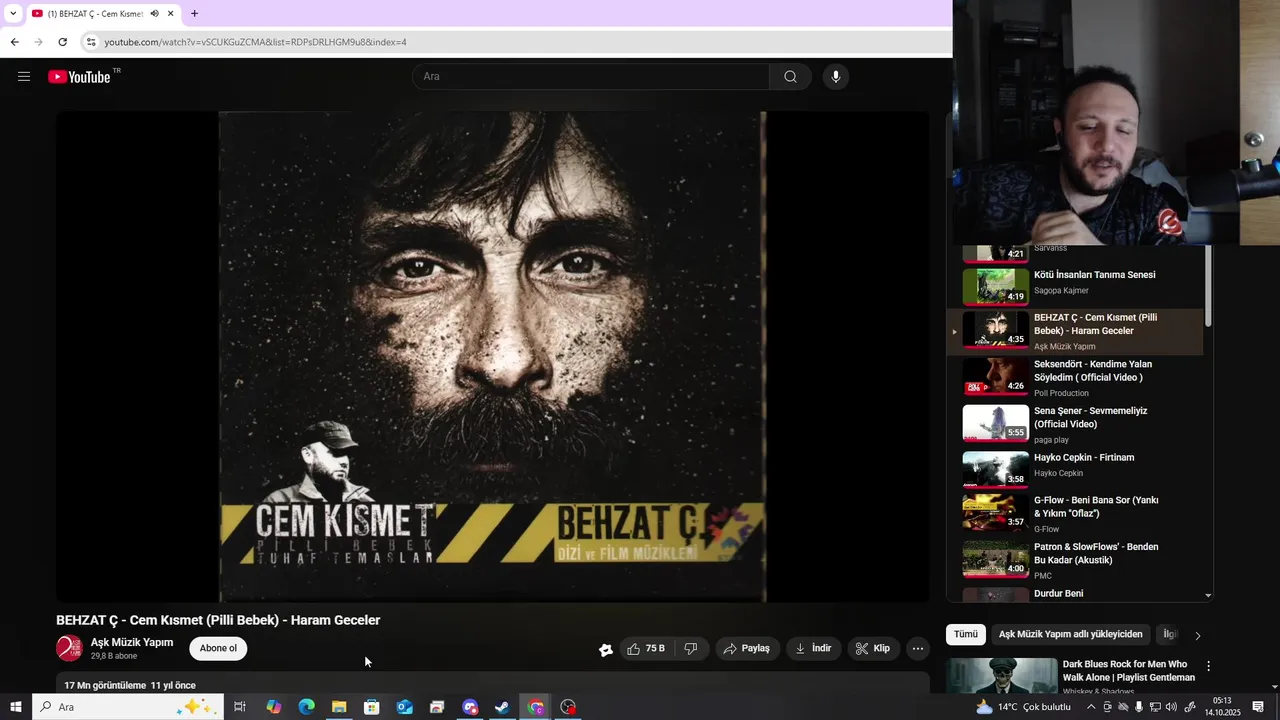Click the Windows taskbar search box
Image resolution: width=1280 pixels, height=720 pixels.
click(127, 707)
